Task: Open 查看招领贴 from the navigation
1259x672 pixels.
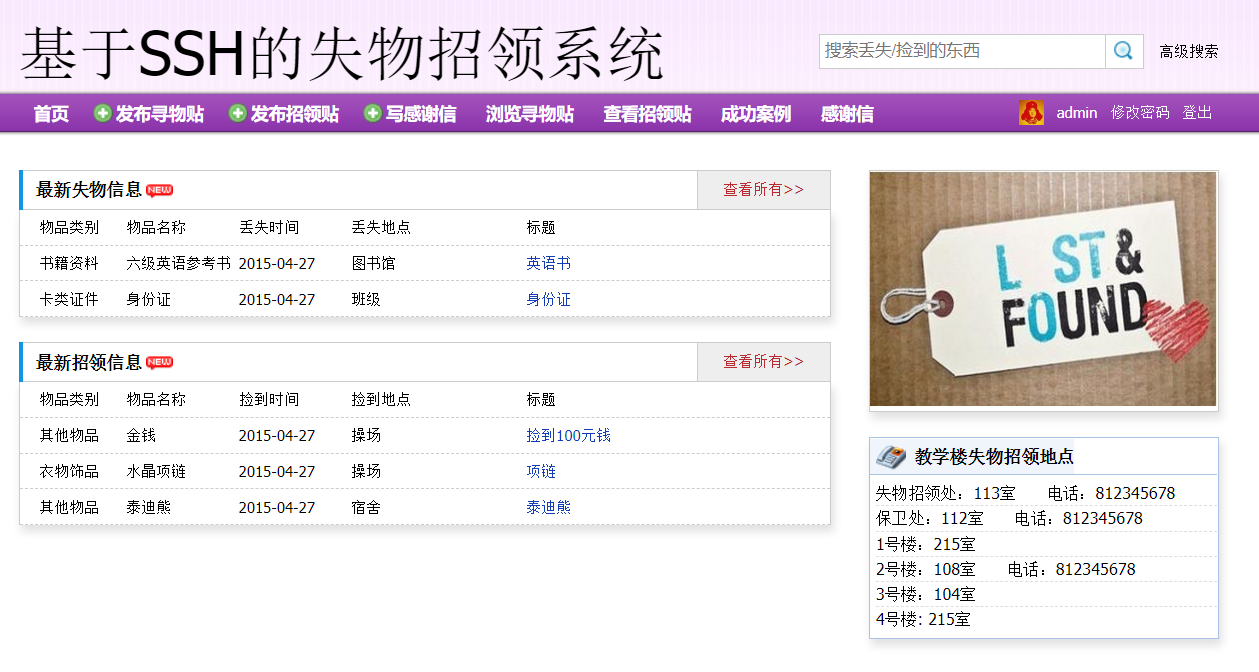Action: pyautogui.click(x=645, y=113)
